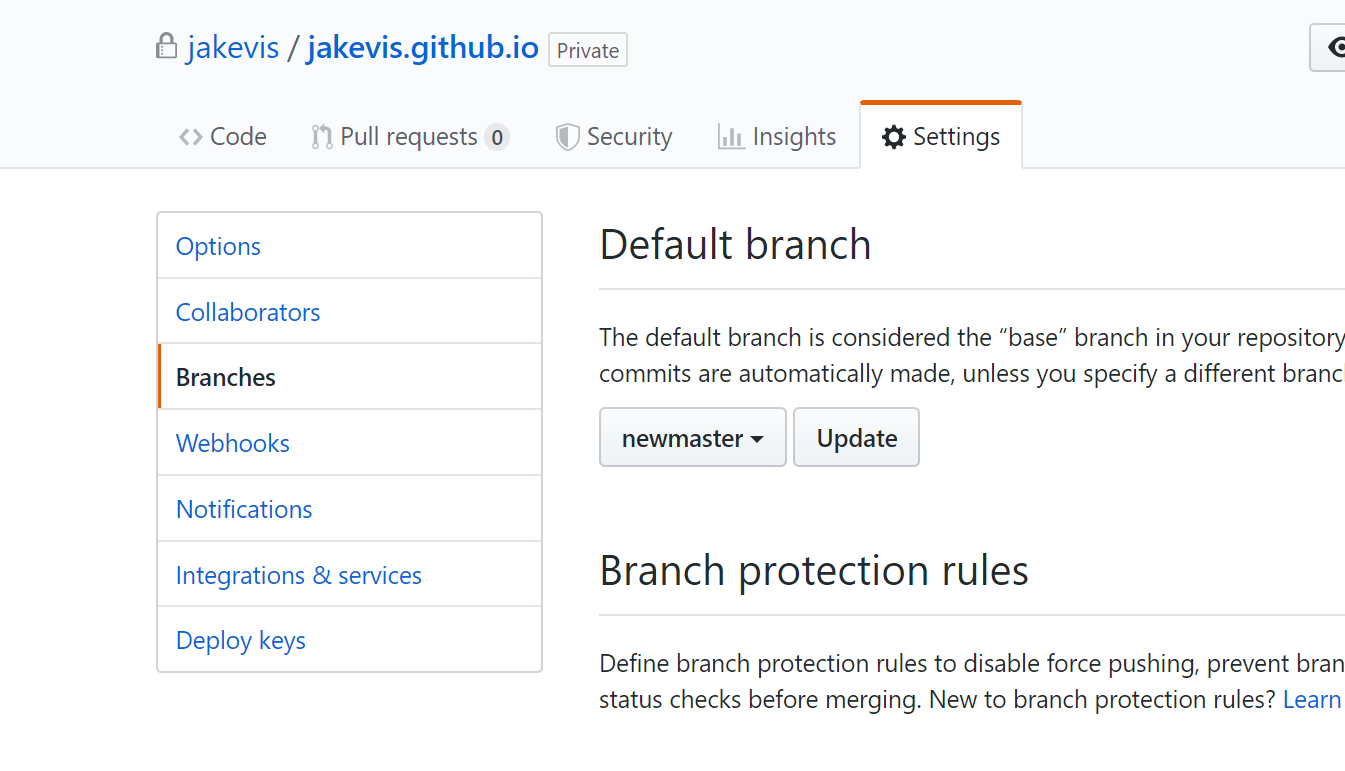Click the Watch eye icon button
The width and height of the screenshot is (1345, 771).
pyautogui.click(x=1328, y=47)
